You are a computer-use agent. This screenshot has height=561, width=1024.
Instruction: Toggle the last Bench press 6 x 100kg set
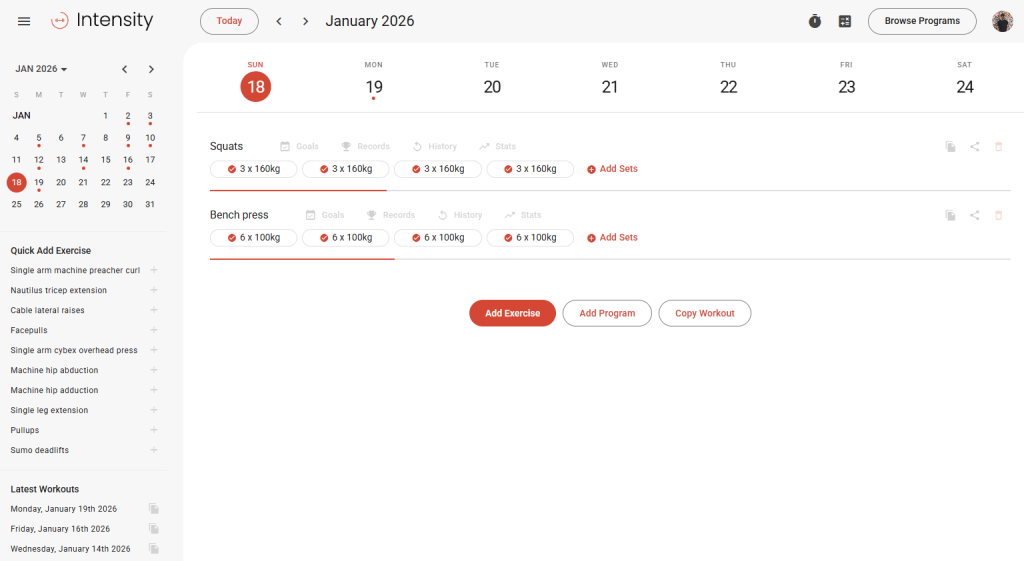click(x=508, y=238)
